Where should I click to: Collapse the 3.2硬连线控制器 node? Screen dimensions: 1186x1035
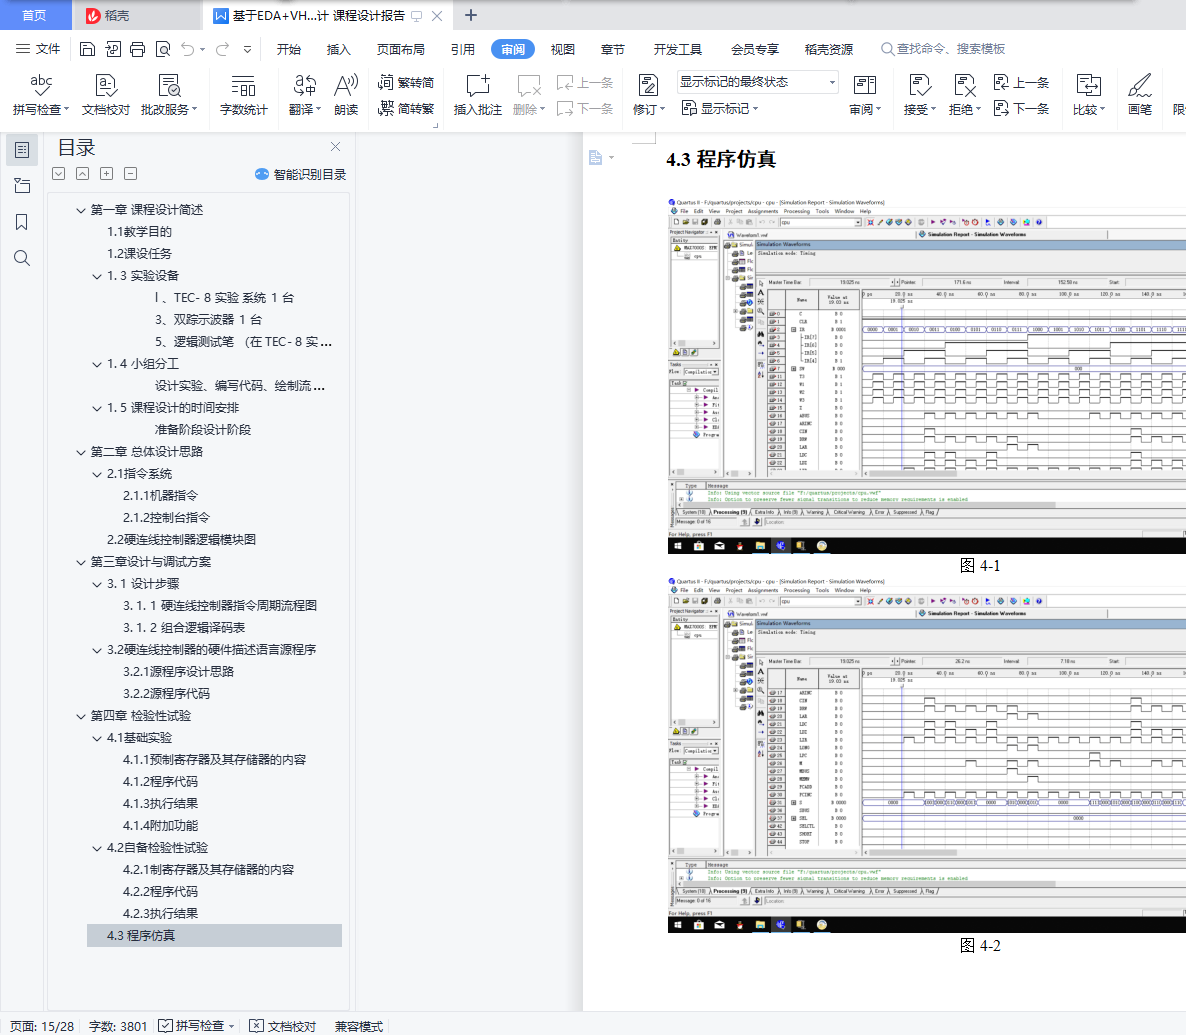97,650
